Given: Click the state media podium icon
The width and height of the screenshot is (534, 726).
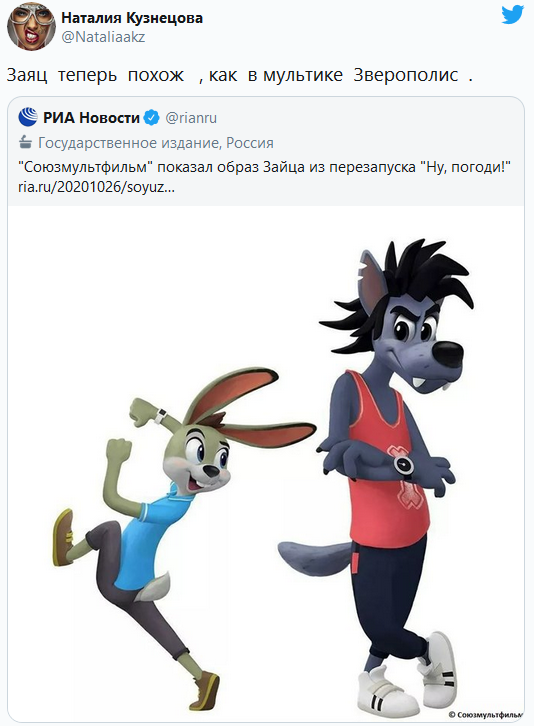Looking at the screenshot, I should pos(25,142).
